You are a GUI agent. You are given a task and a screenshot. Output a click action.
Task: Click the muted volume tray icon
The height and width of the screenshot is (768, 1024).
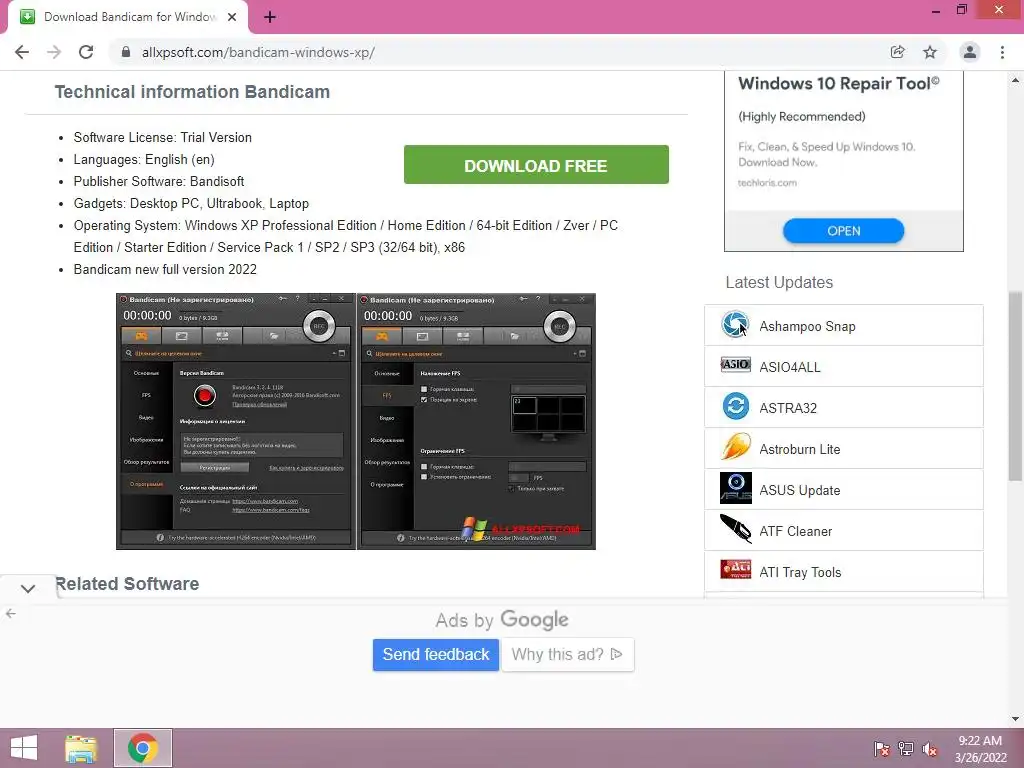[x=930, y=748]
